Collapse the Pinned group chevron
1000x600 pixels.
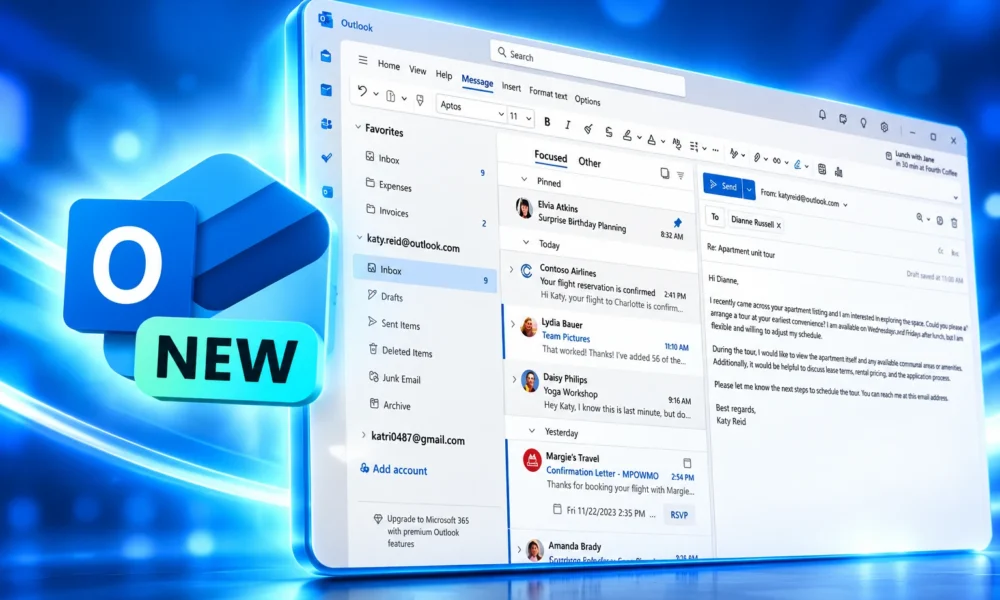(524, 180)
